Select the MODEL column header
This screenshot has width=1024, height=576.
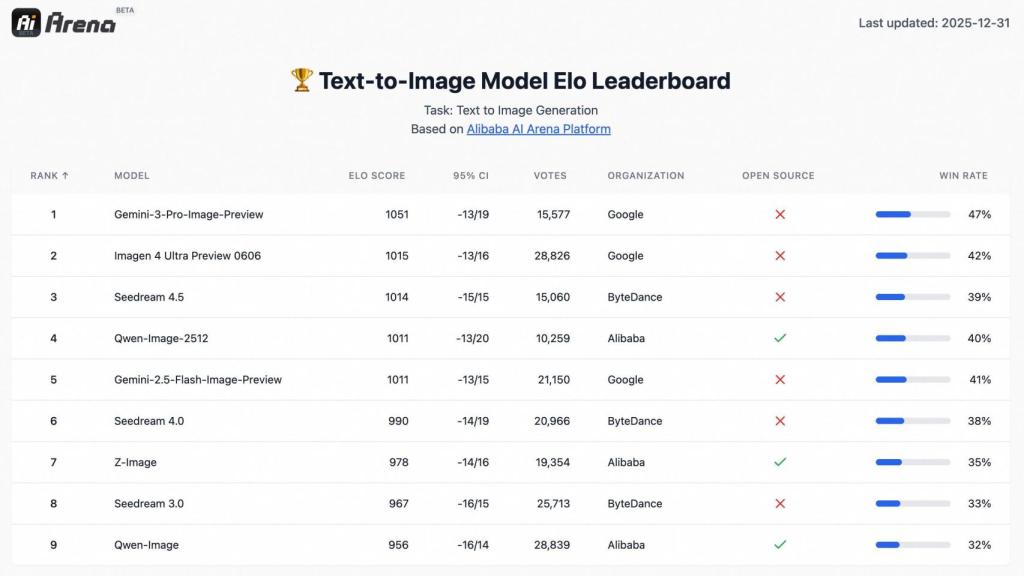(x=130, y=175)
